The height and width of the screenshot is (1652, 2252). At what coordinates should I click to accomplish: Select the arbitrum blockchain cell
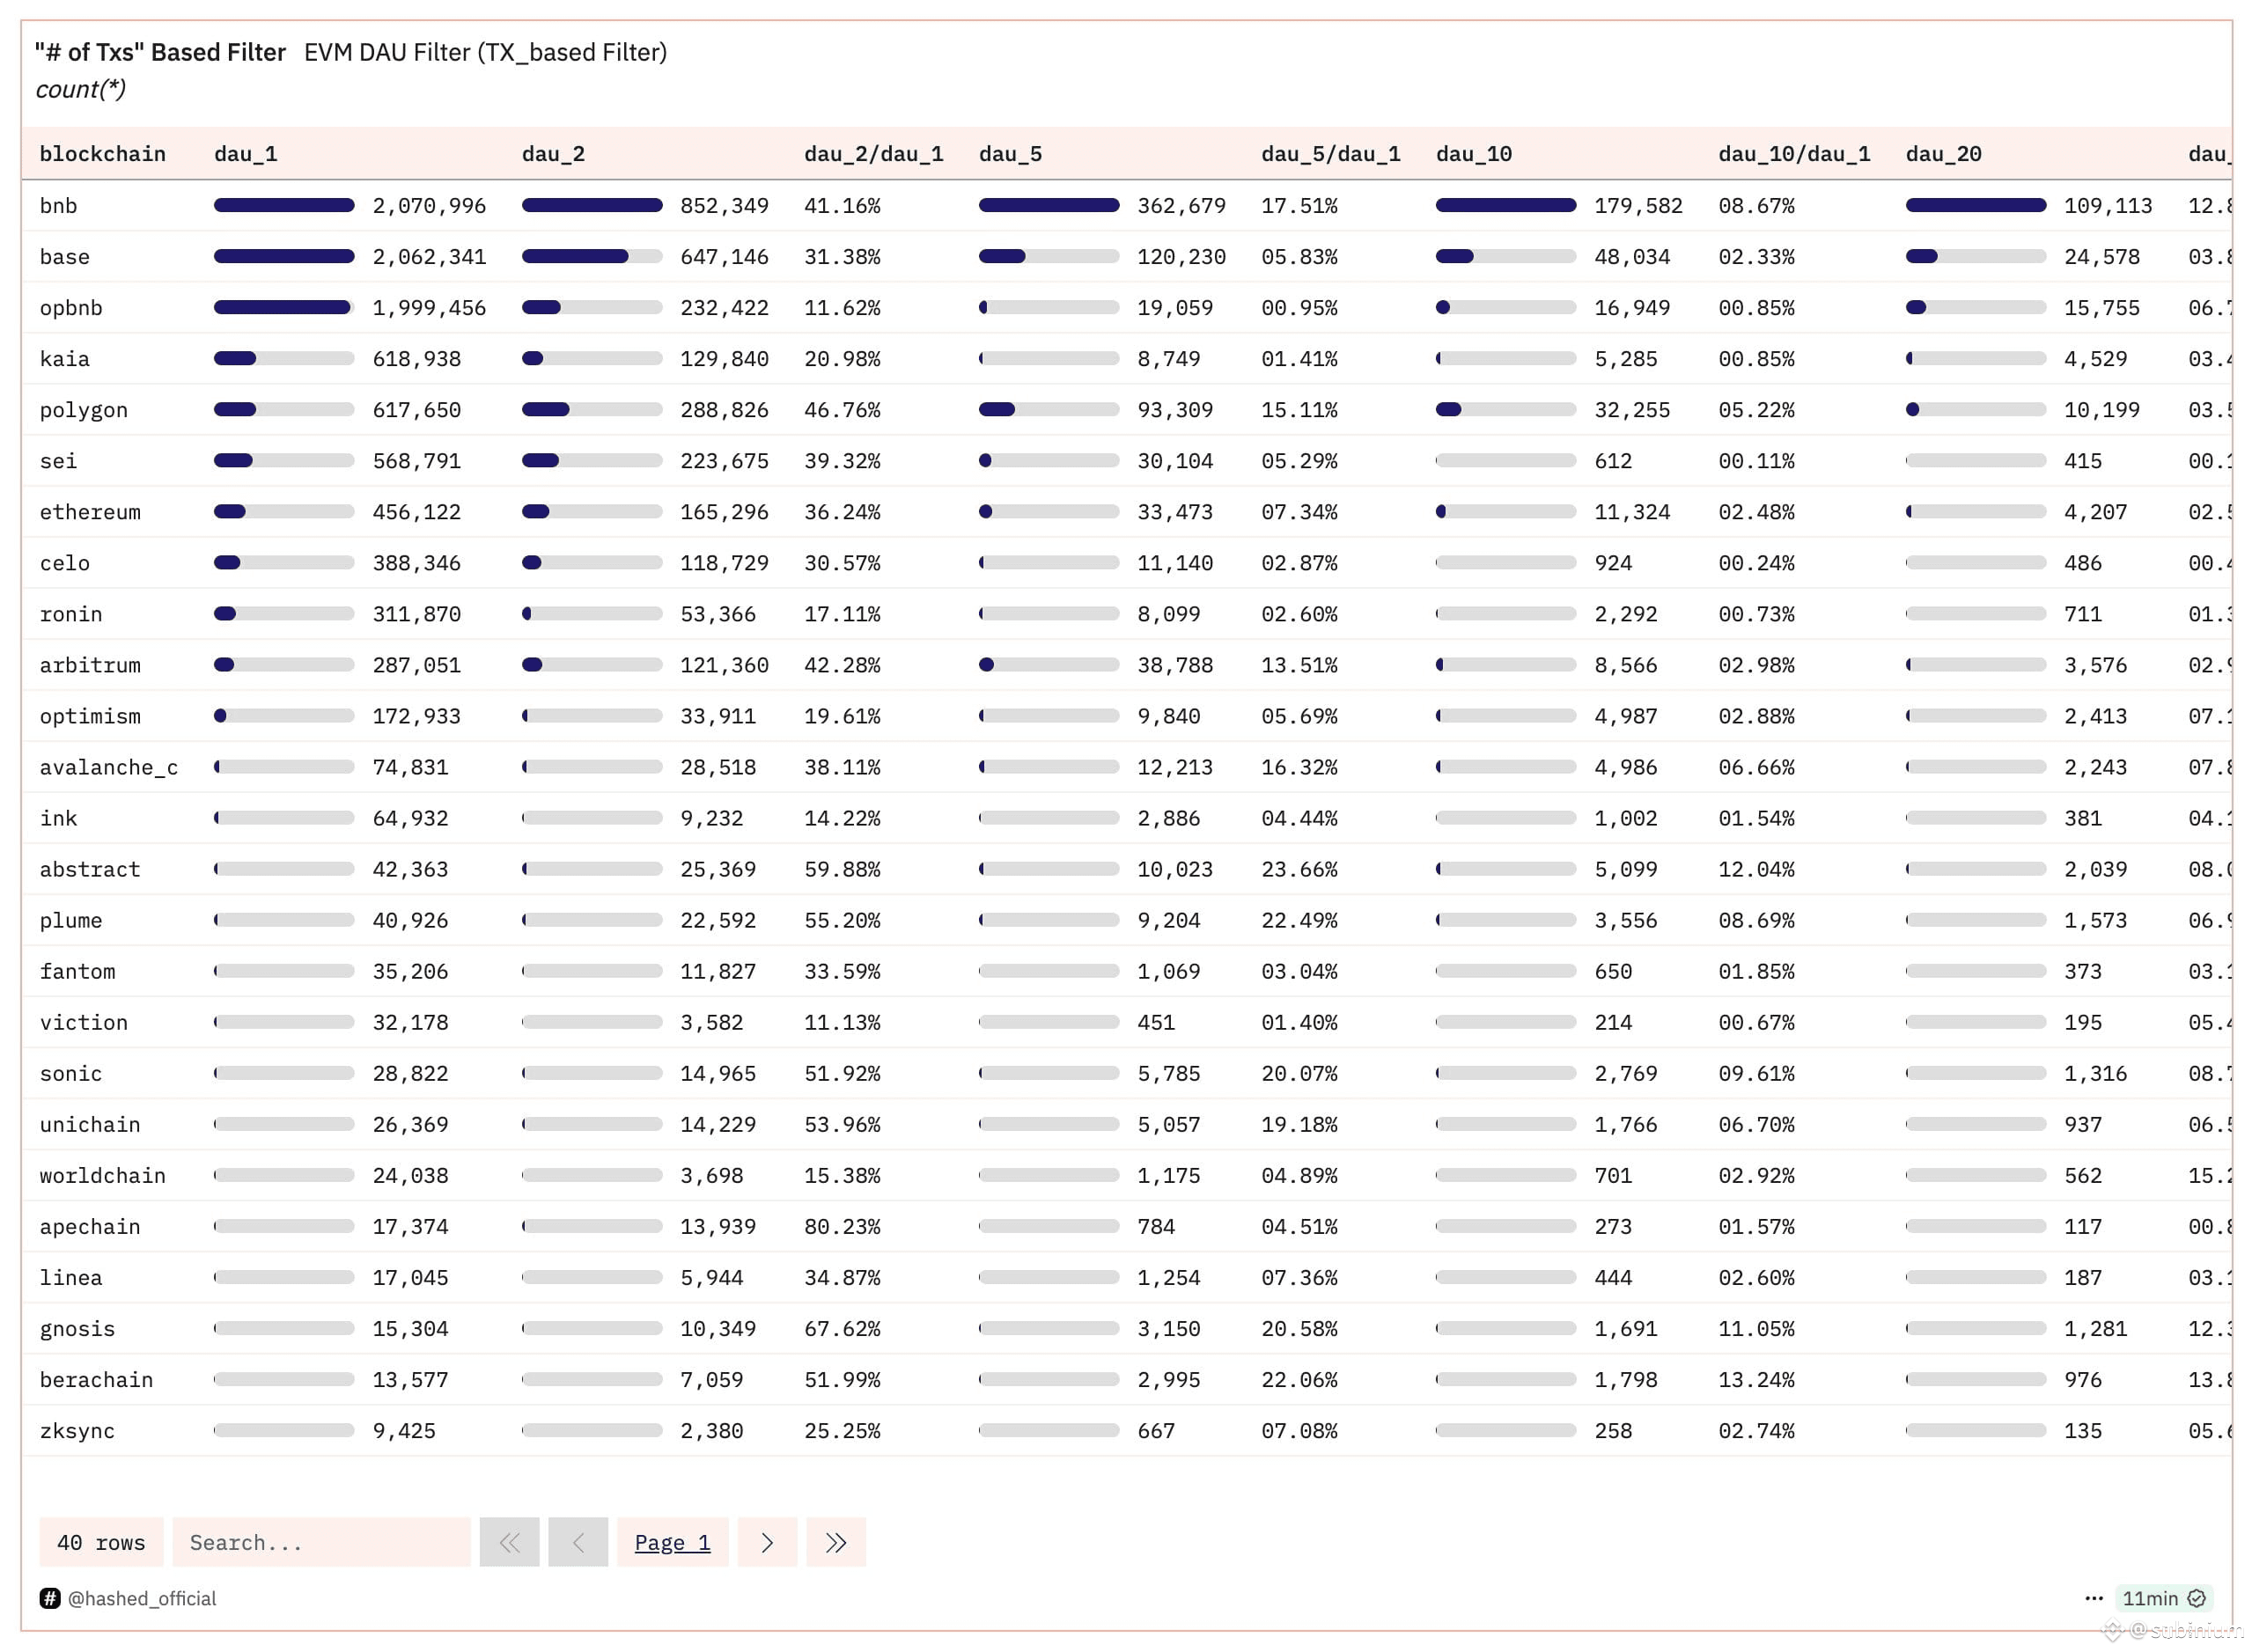coord(90,664)
